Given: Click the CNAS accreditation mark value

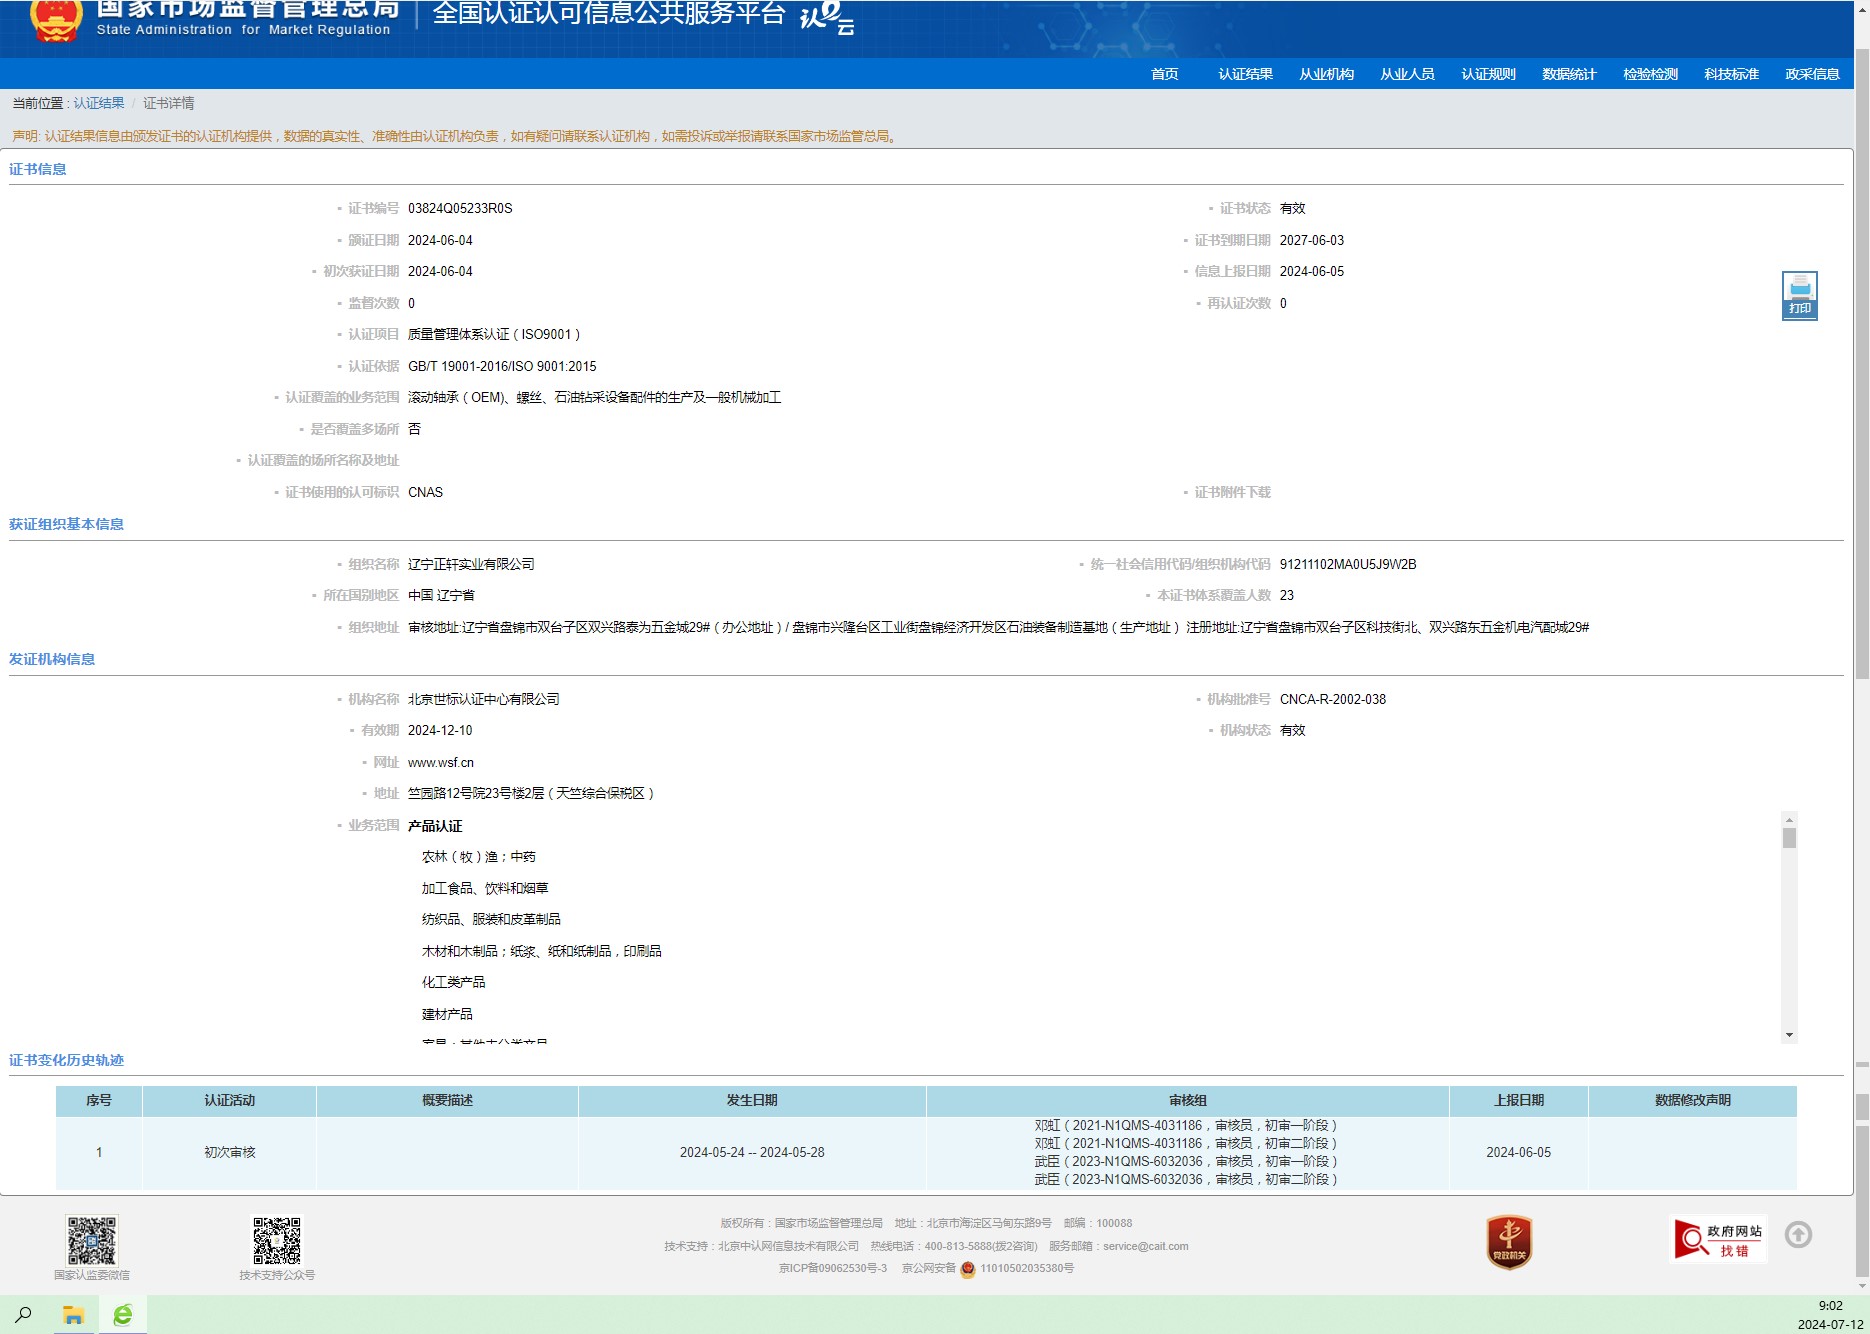Looking at the screenshot, I should coord(425,492).
